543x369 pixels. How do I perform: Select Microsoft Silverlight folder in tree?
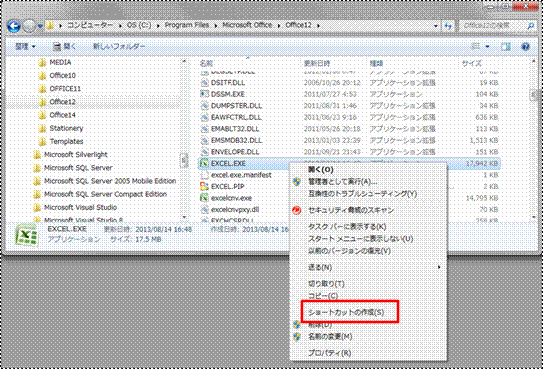(x=75, y=154)
